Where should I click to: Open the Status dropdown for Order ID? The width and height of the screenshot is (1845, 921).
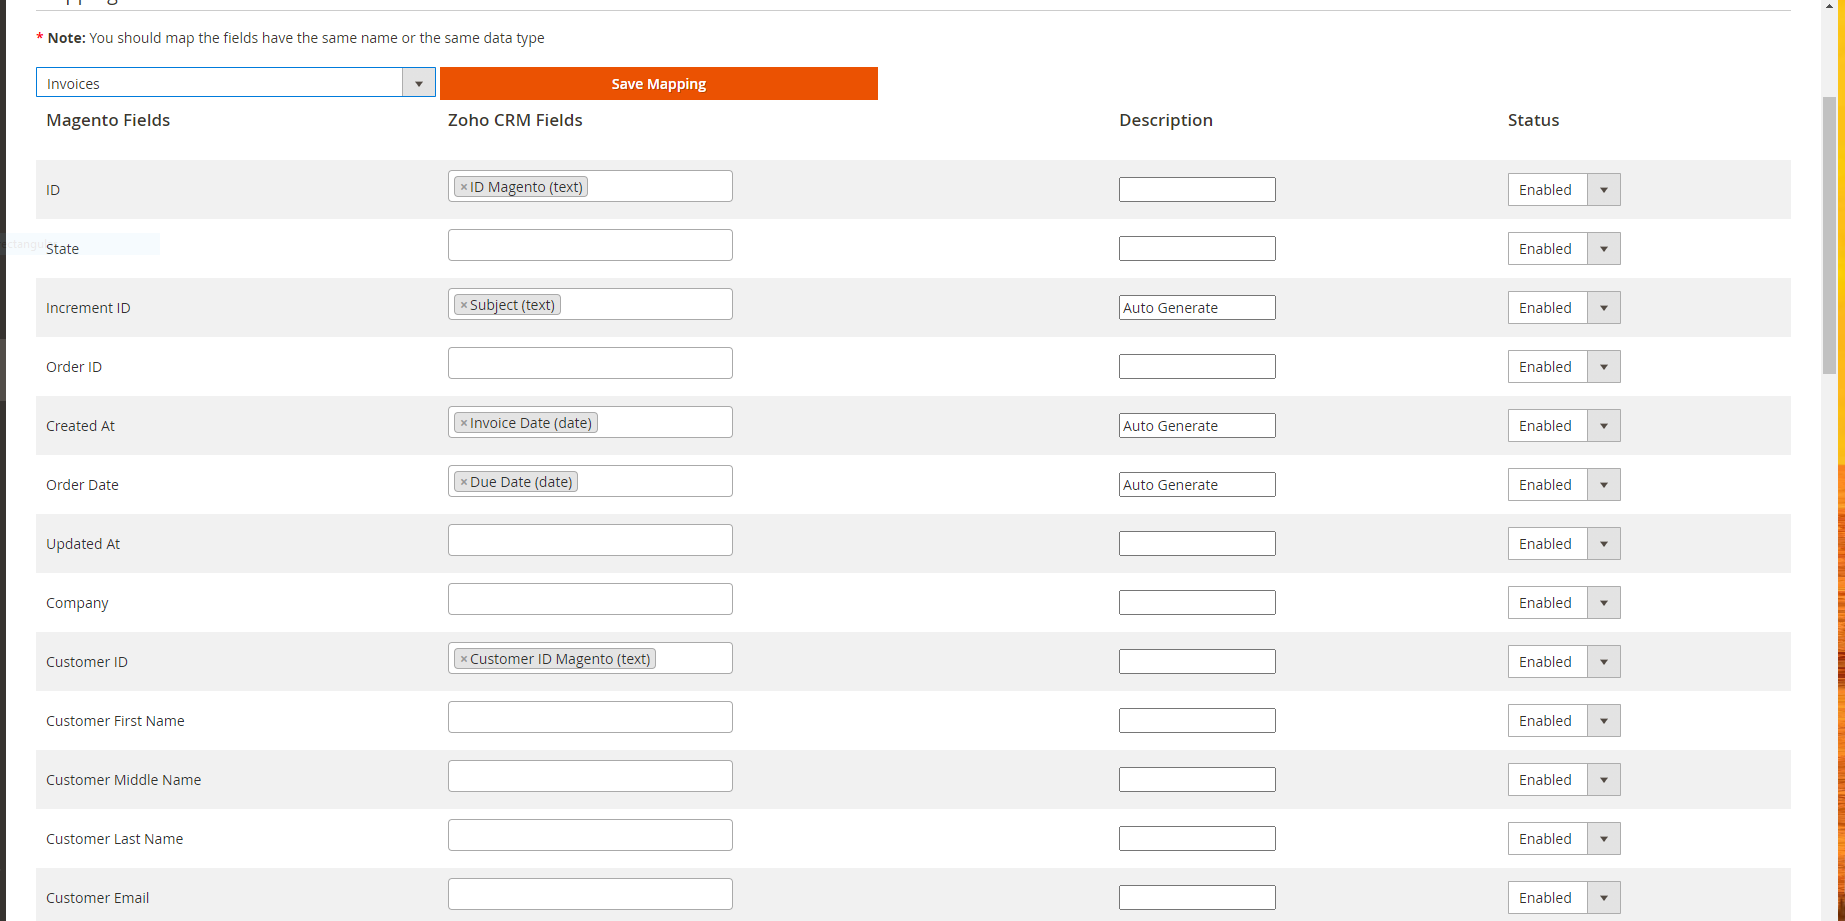(1603, 366)
